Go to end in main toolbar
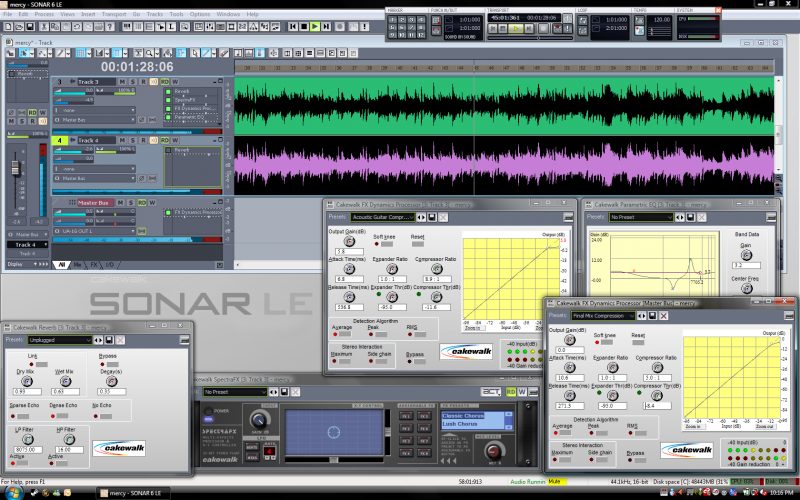Image resolution: width=800 pixels, height=500 pixels. coord(326,27)
